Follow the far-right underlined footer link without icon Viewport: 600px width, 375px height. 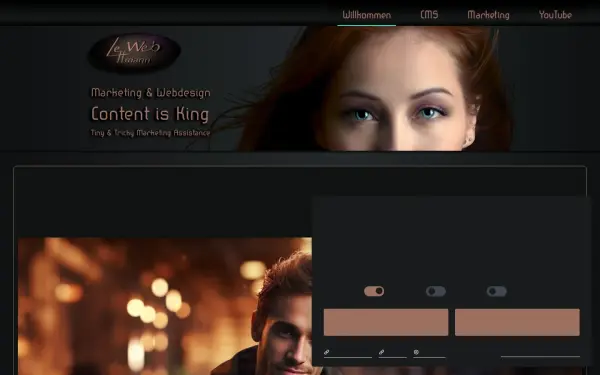click(540, 353)
